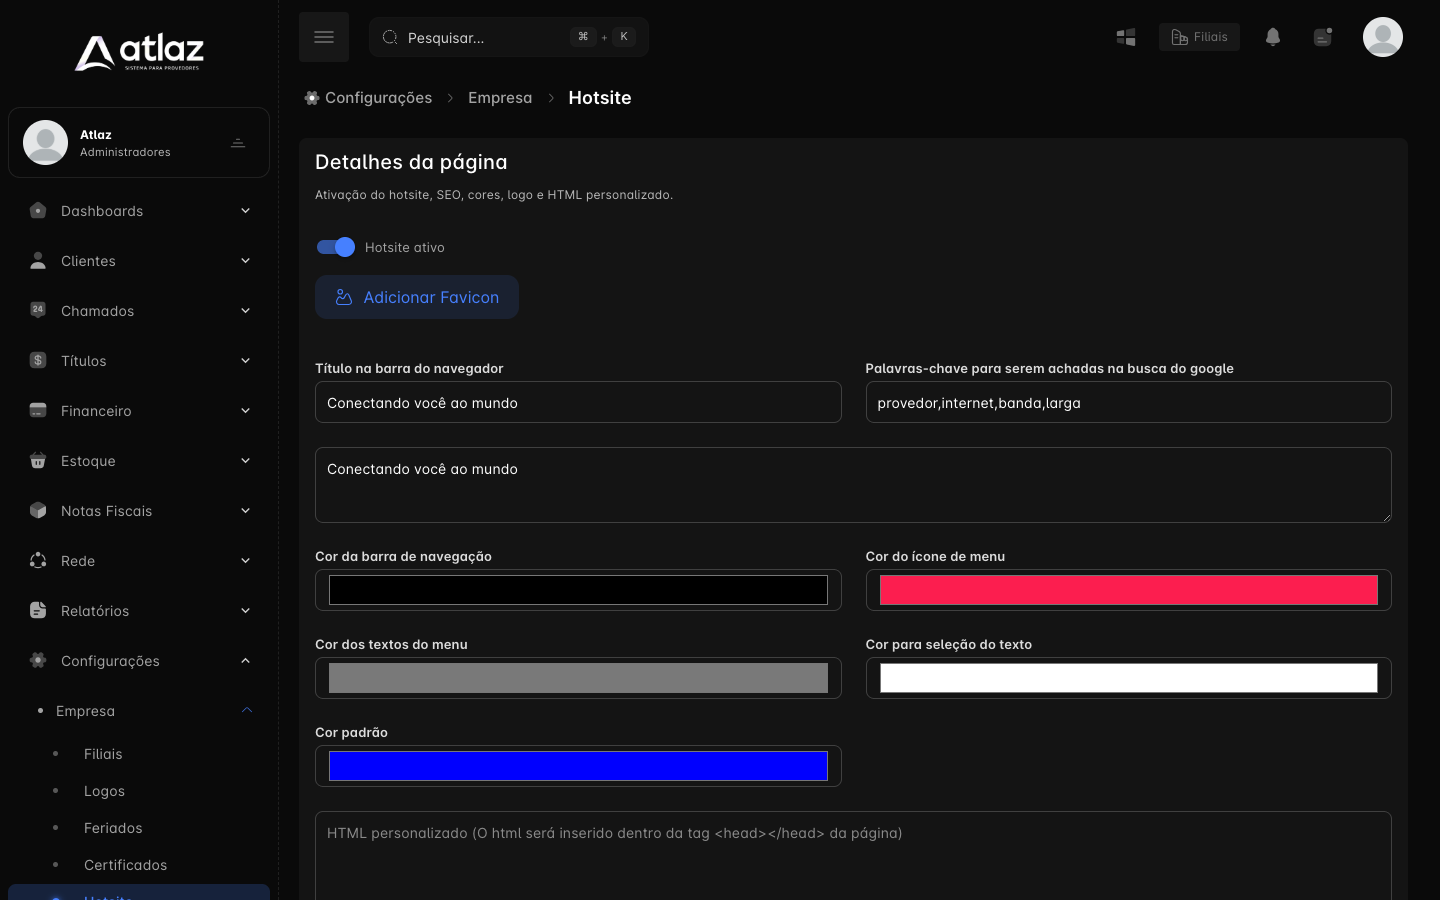The width and height of the screenshot is (1440, 900).
Task: Pick the navigation bar color swatch
Action: 578,590
